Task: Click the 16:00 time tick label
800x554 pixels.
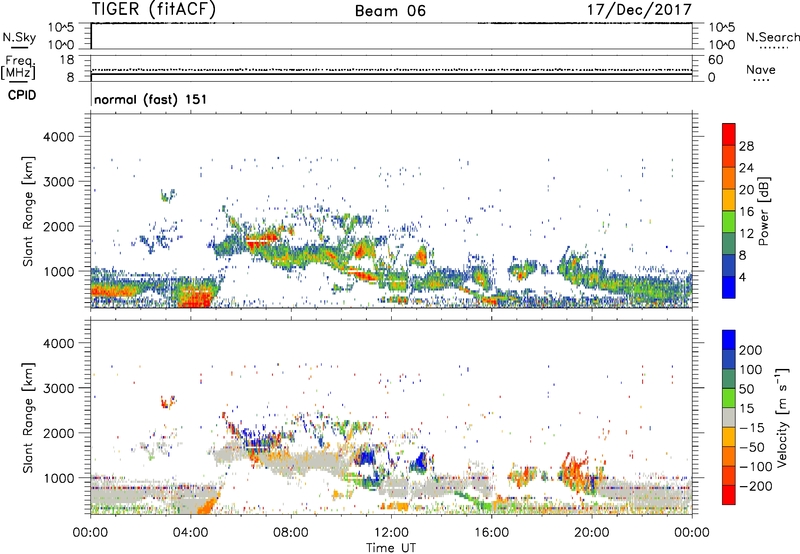Action: pos(491,533)
